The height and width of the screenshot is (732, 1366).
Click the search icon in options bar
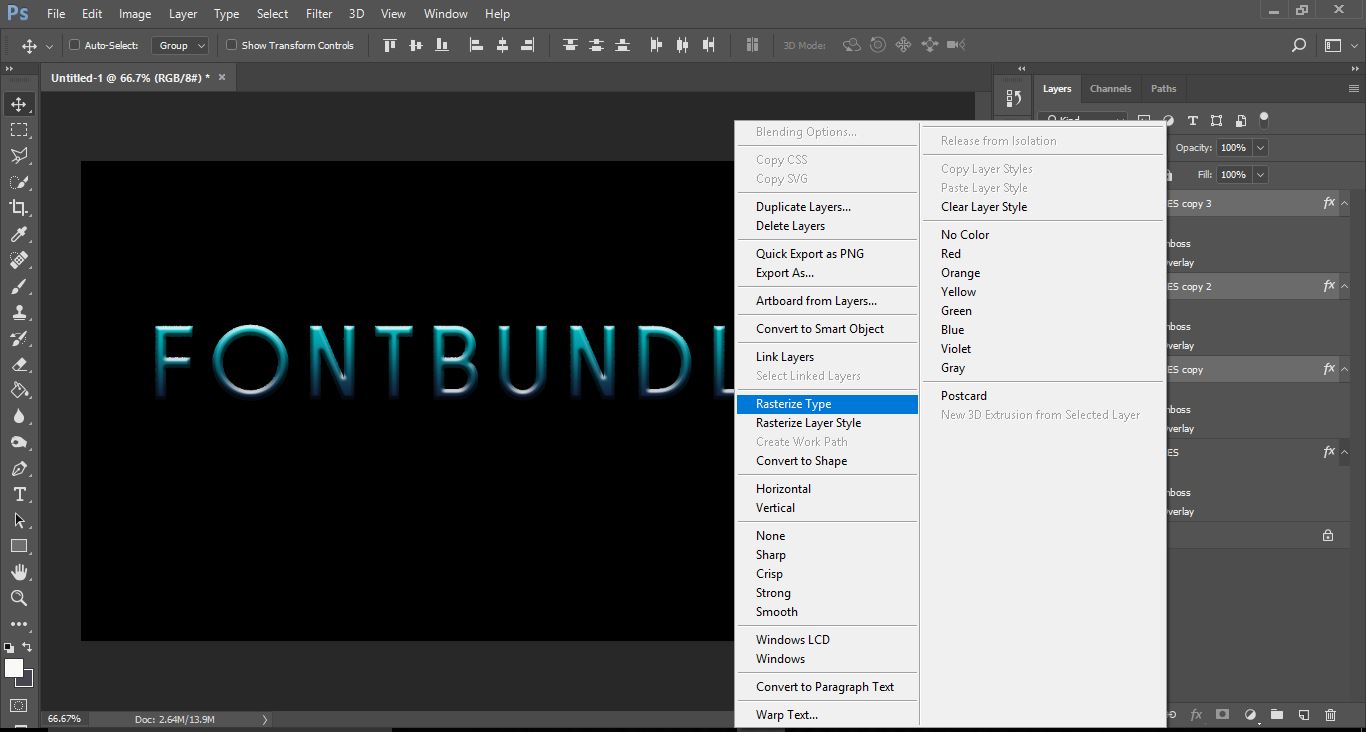(1299, 45)
